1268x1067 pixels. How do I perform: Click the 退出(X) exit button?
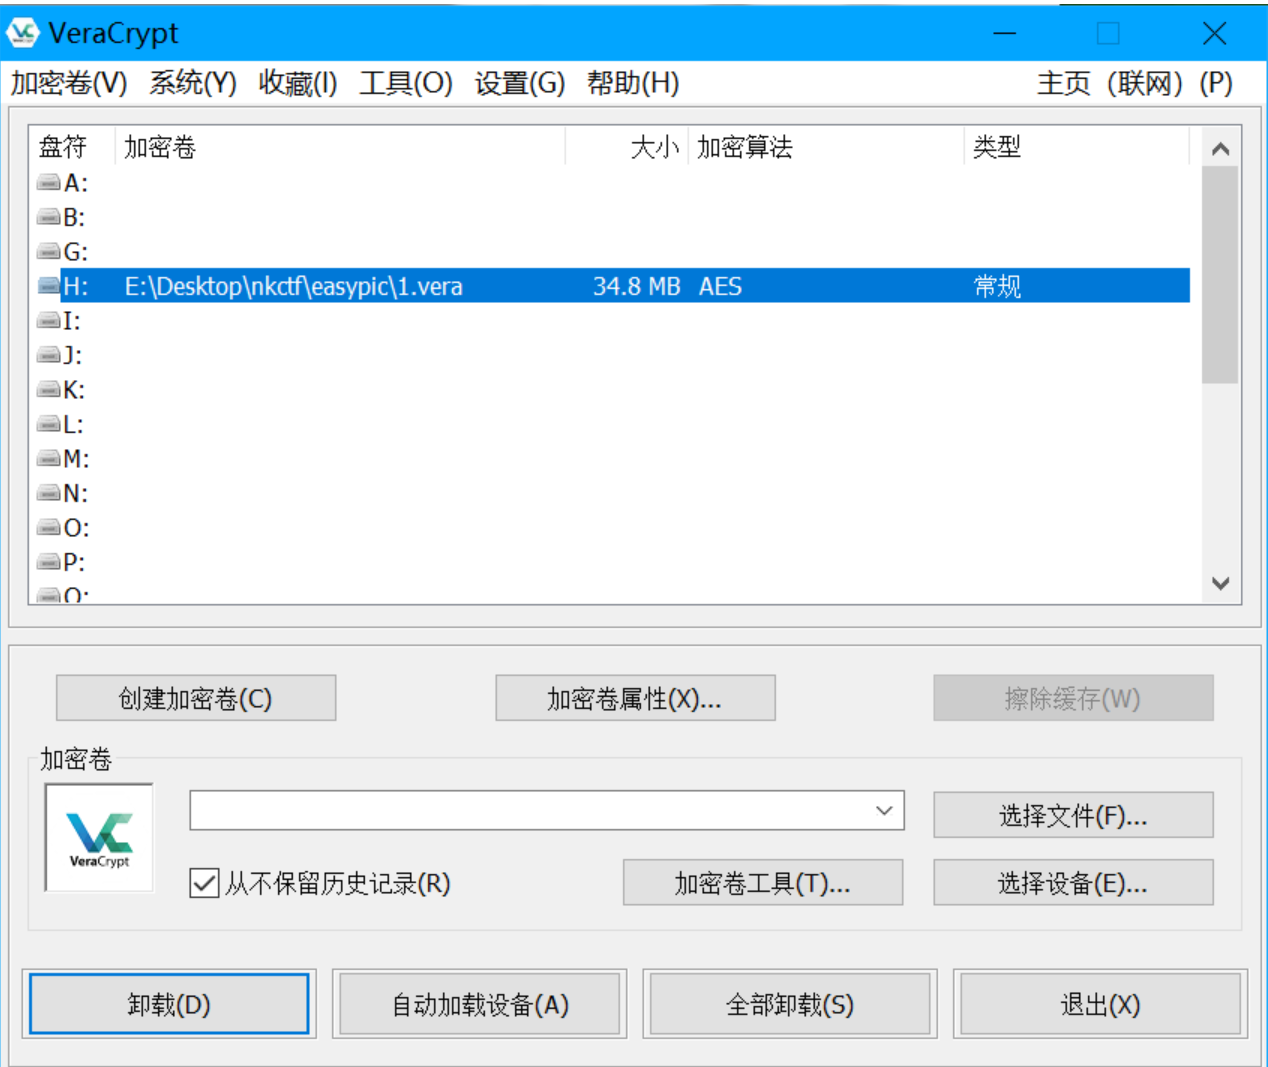coord(1100,1004)
